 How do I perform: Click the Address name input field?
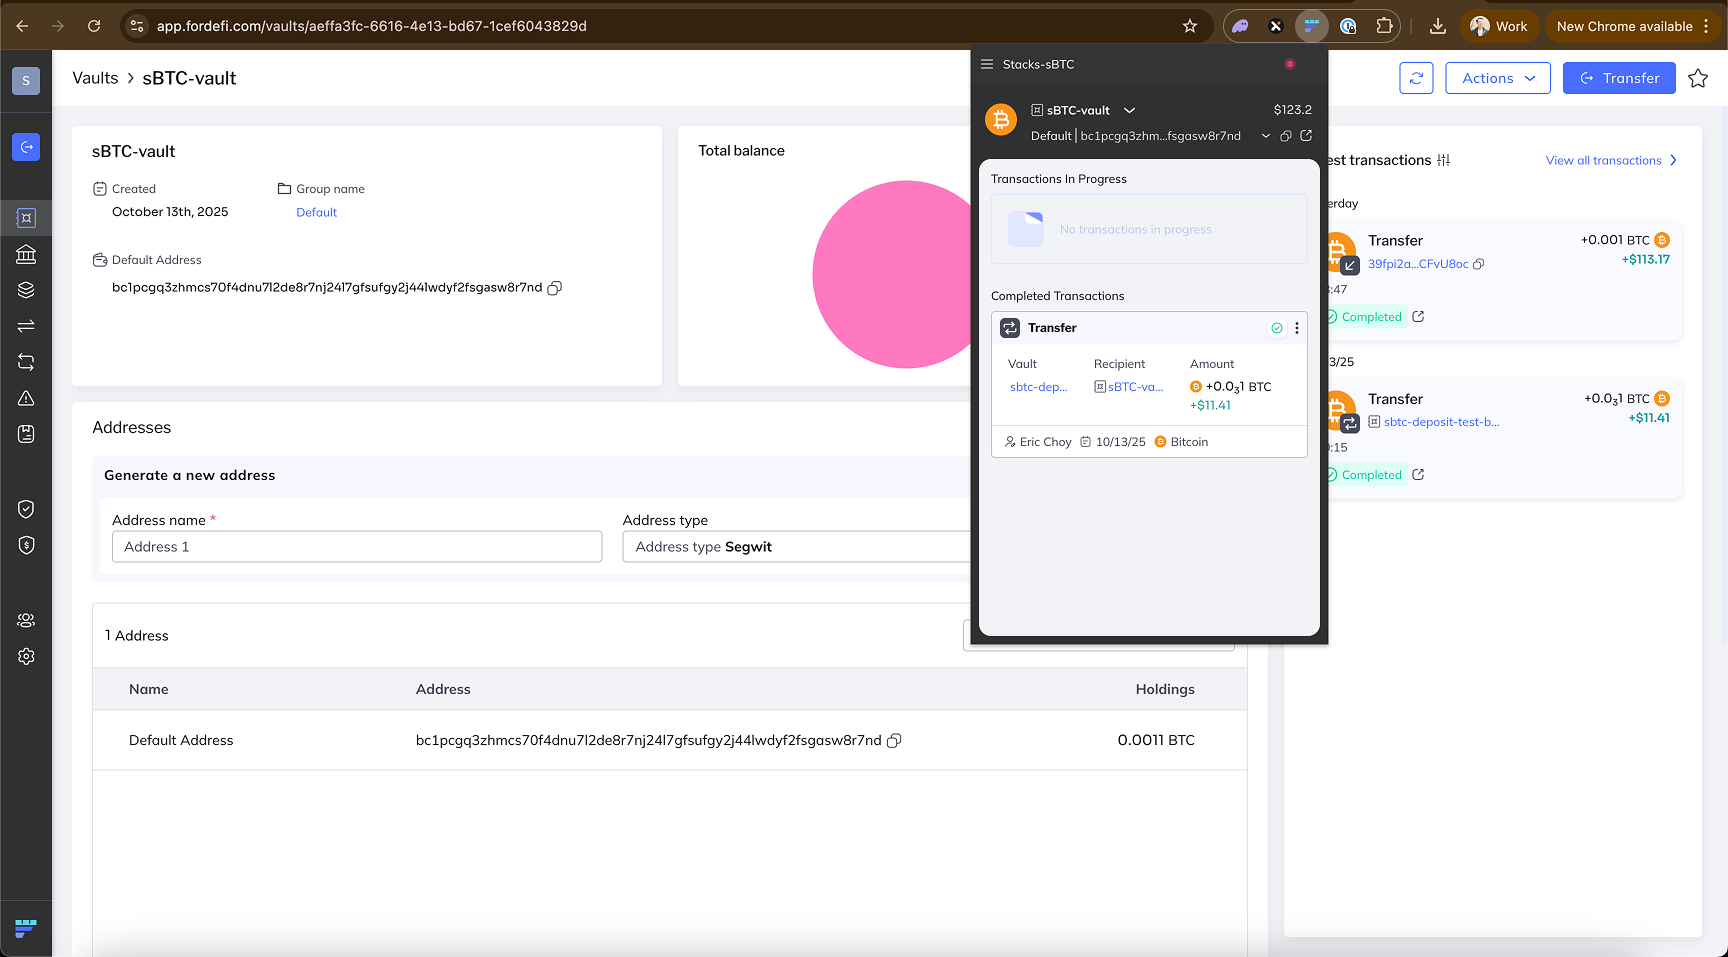point(357,547)
